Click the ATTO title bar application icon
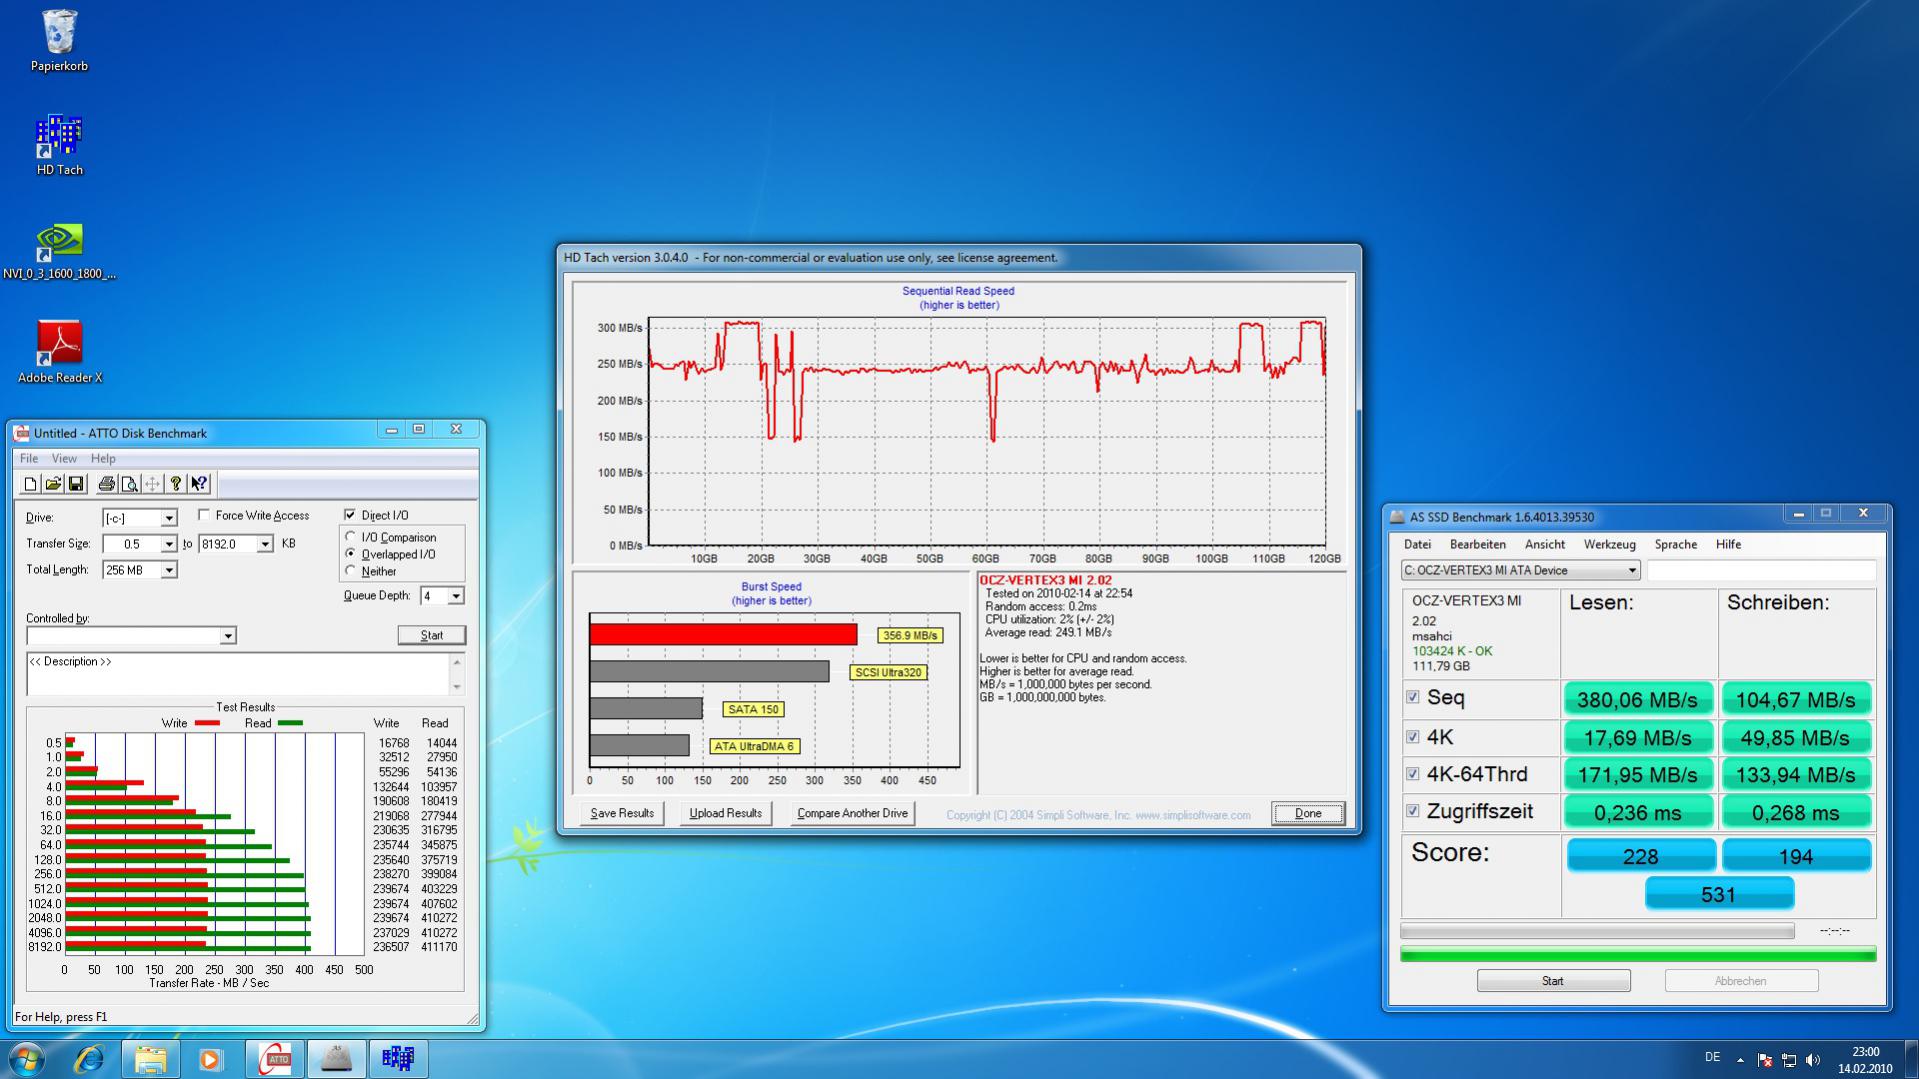 21,433
